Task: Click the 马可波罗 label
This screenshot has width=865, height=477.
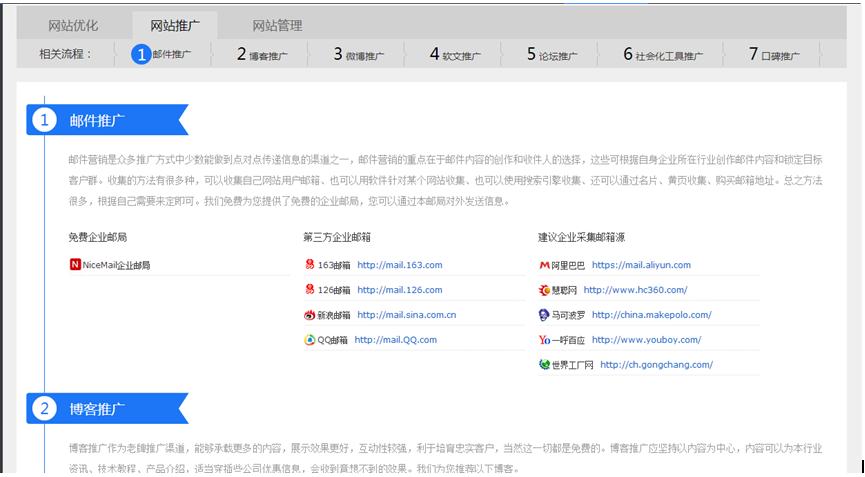Action: (x=568, y=315)
